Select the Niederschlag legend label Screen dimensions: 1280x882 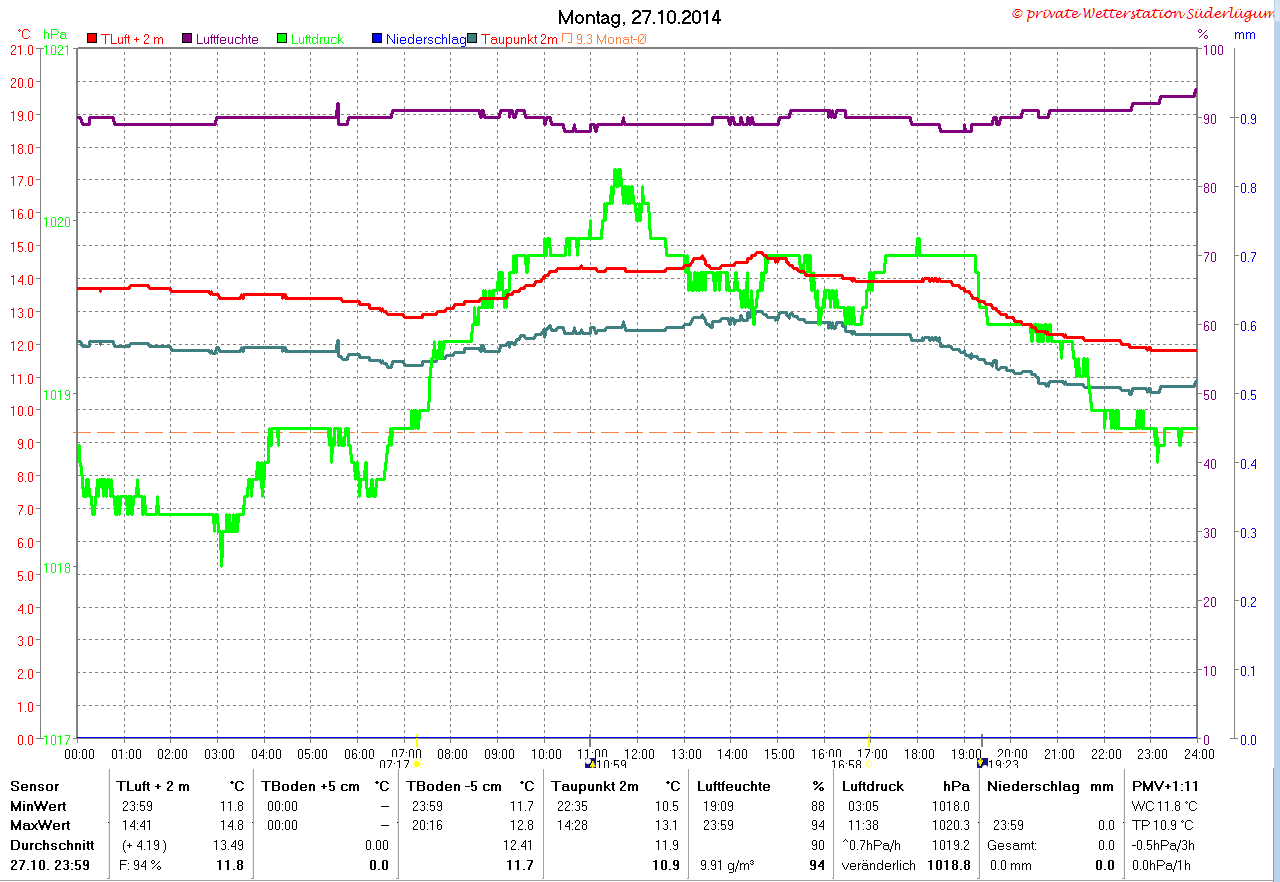click(426, 39)
